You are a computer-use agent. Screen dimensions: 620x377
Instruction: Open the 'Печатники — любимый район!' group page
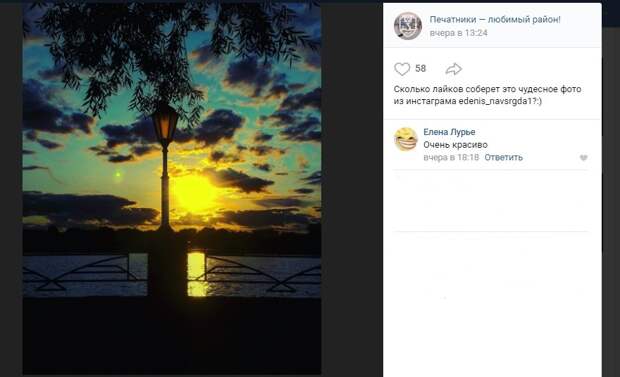click(495, 19)
